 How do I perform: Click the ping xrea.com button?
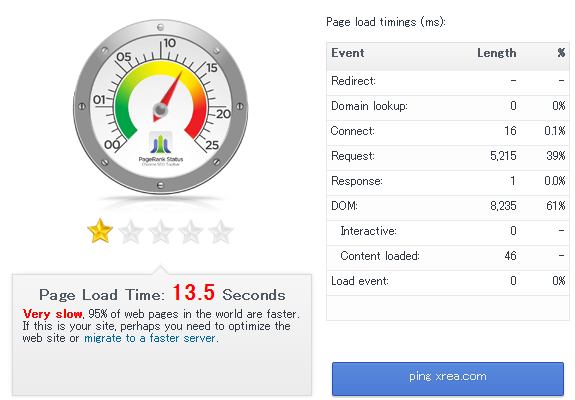[x=448, y=378]
